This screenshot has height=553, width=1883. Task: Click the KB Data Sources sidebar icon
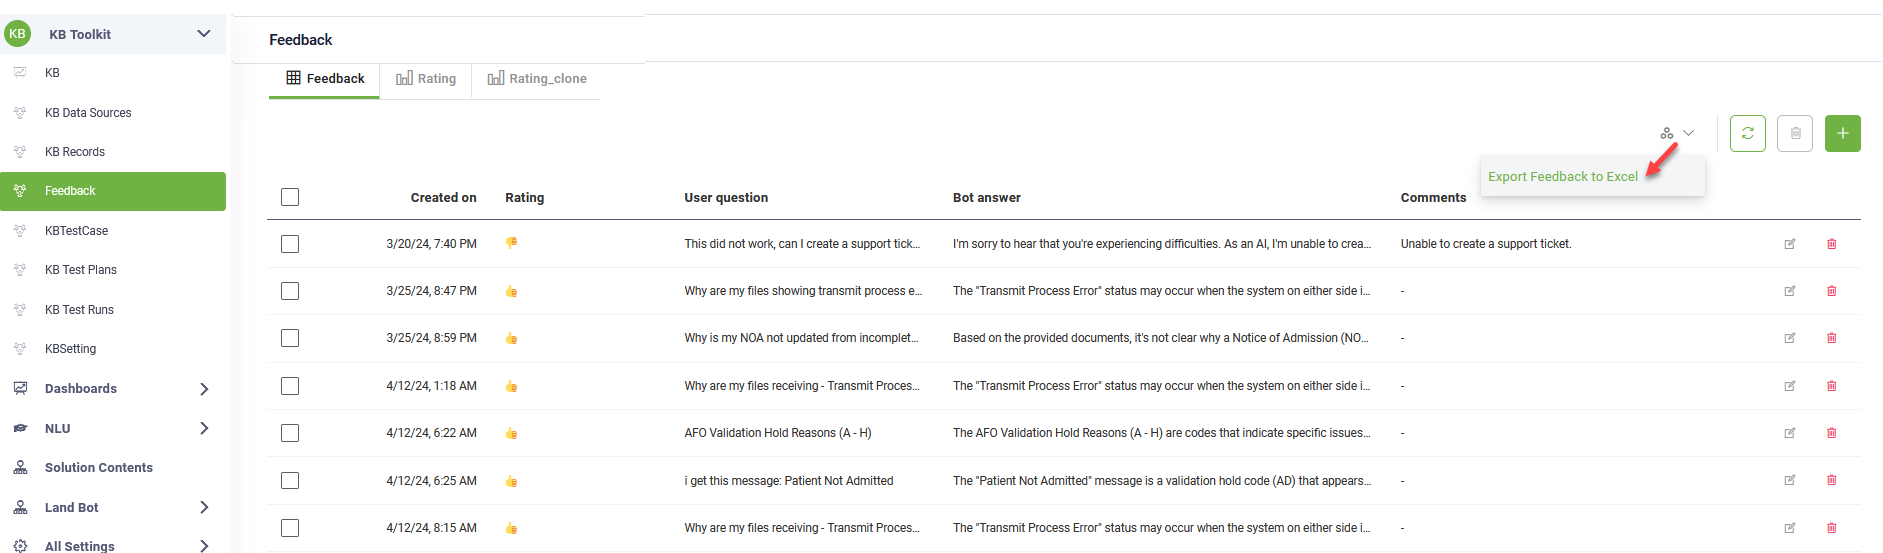pos(20,113)
